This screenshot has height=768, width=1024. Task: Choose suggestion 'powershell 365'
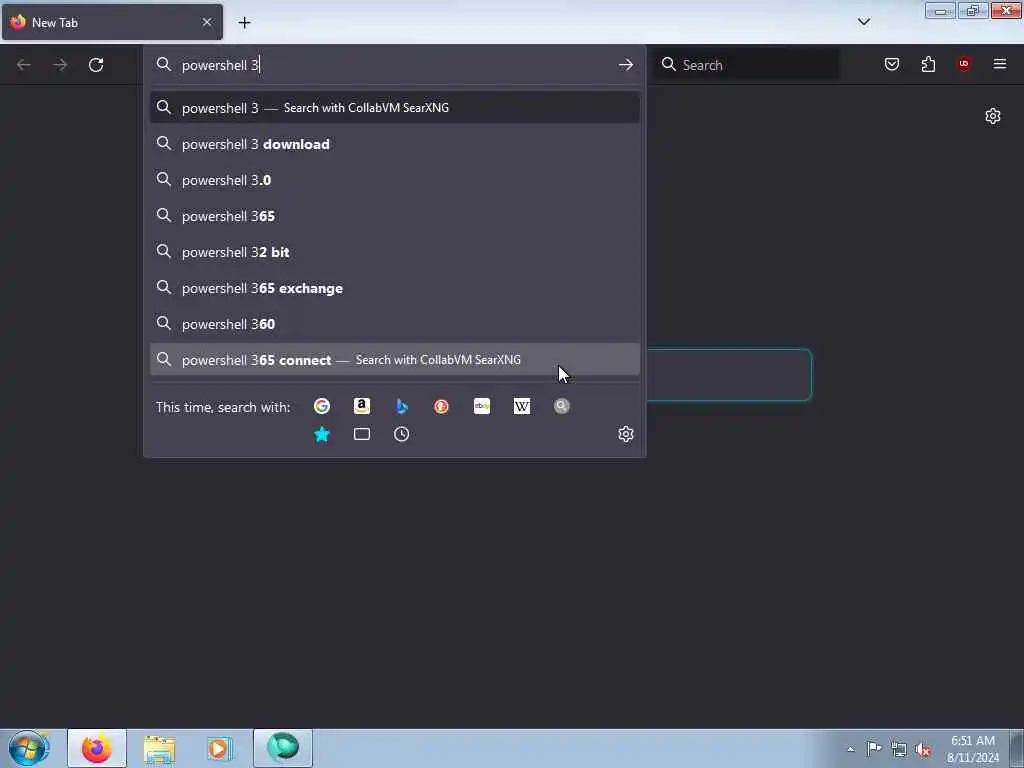394,216
